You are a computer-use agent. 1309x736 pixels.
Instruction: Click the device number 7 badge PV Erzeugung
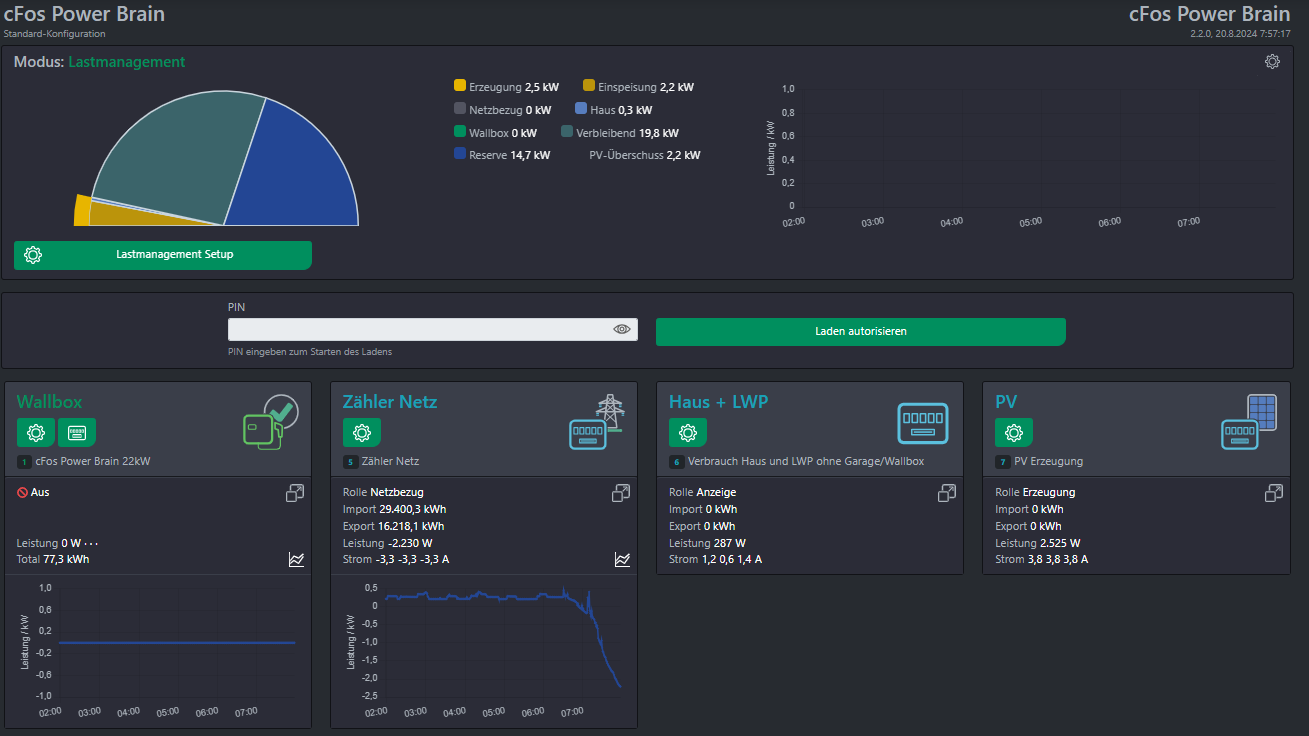point(1002,462)
